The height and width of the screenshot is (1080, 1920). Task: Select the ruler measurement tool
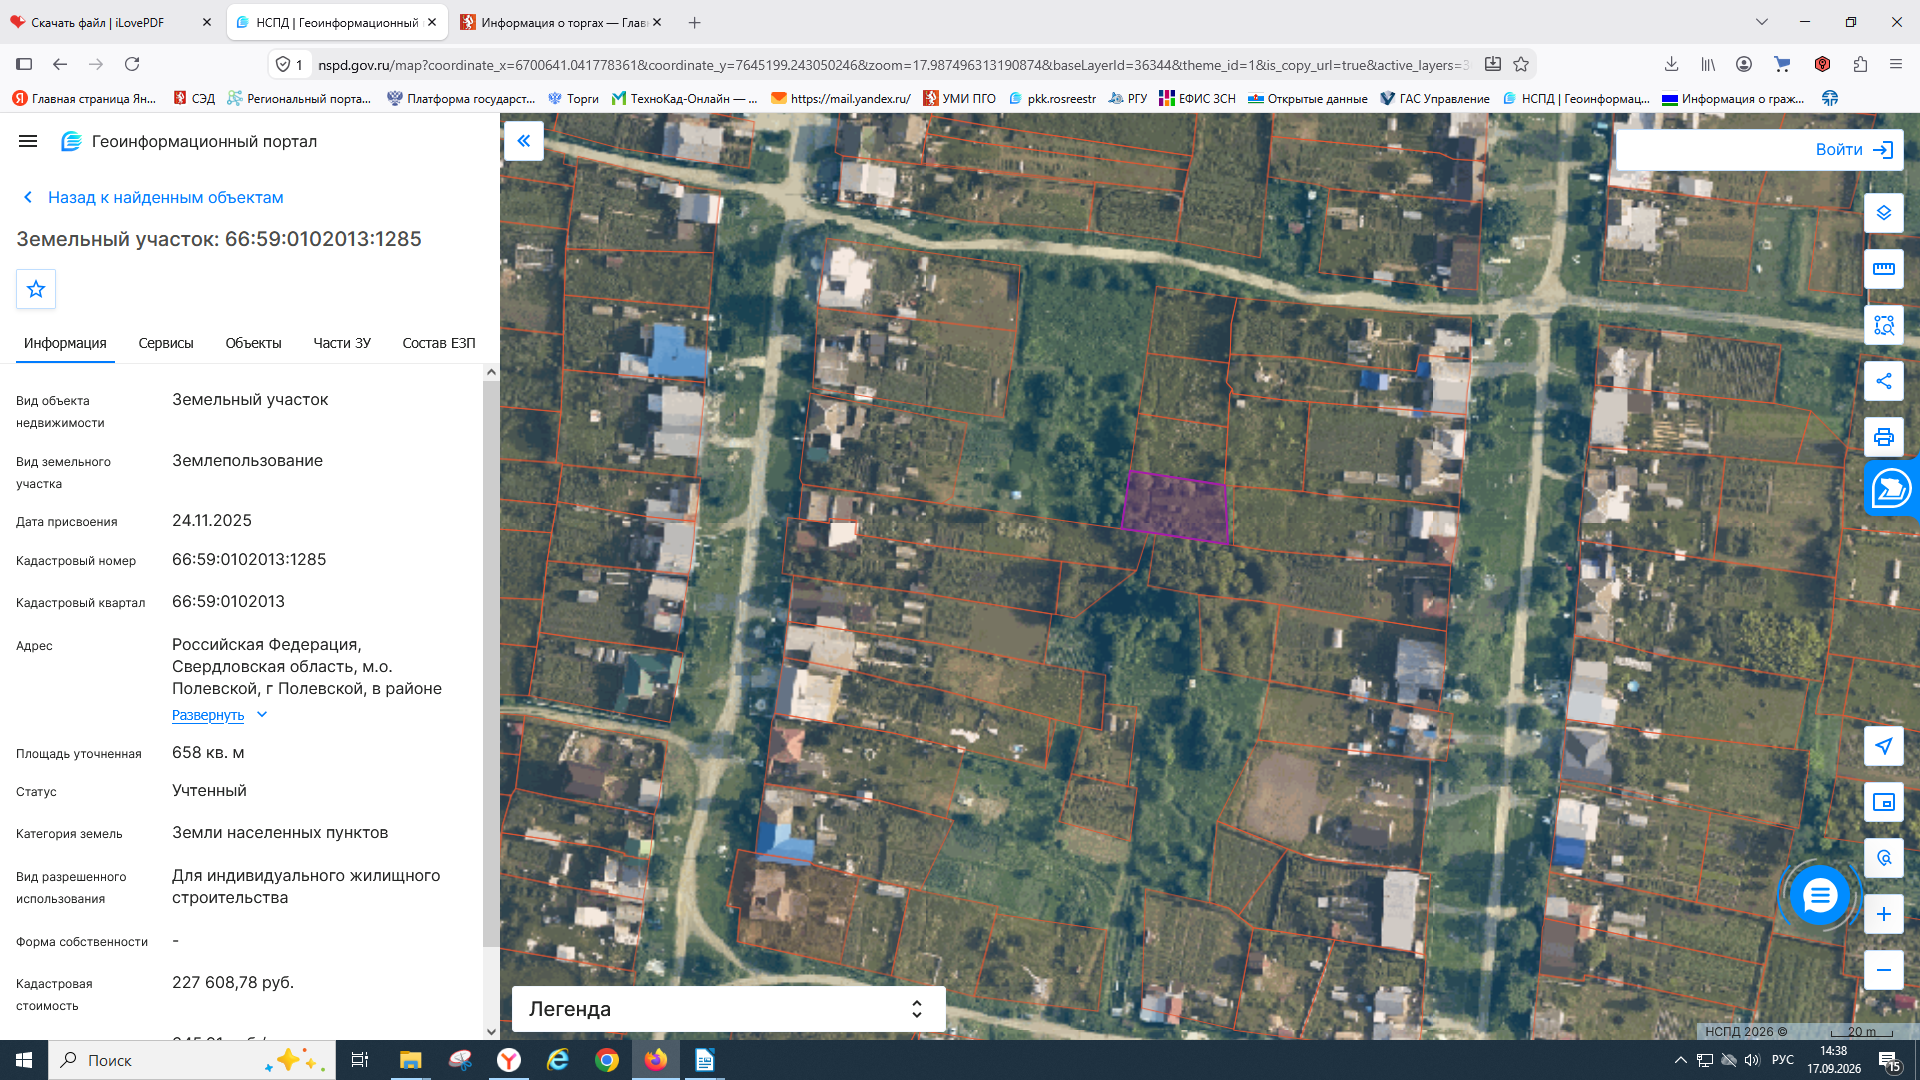pos(1884,269)
